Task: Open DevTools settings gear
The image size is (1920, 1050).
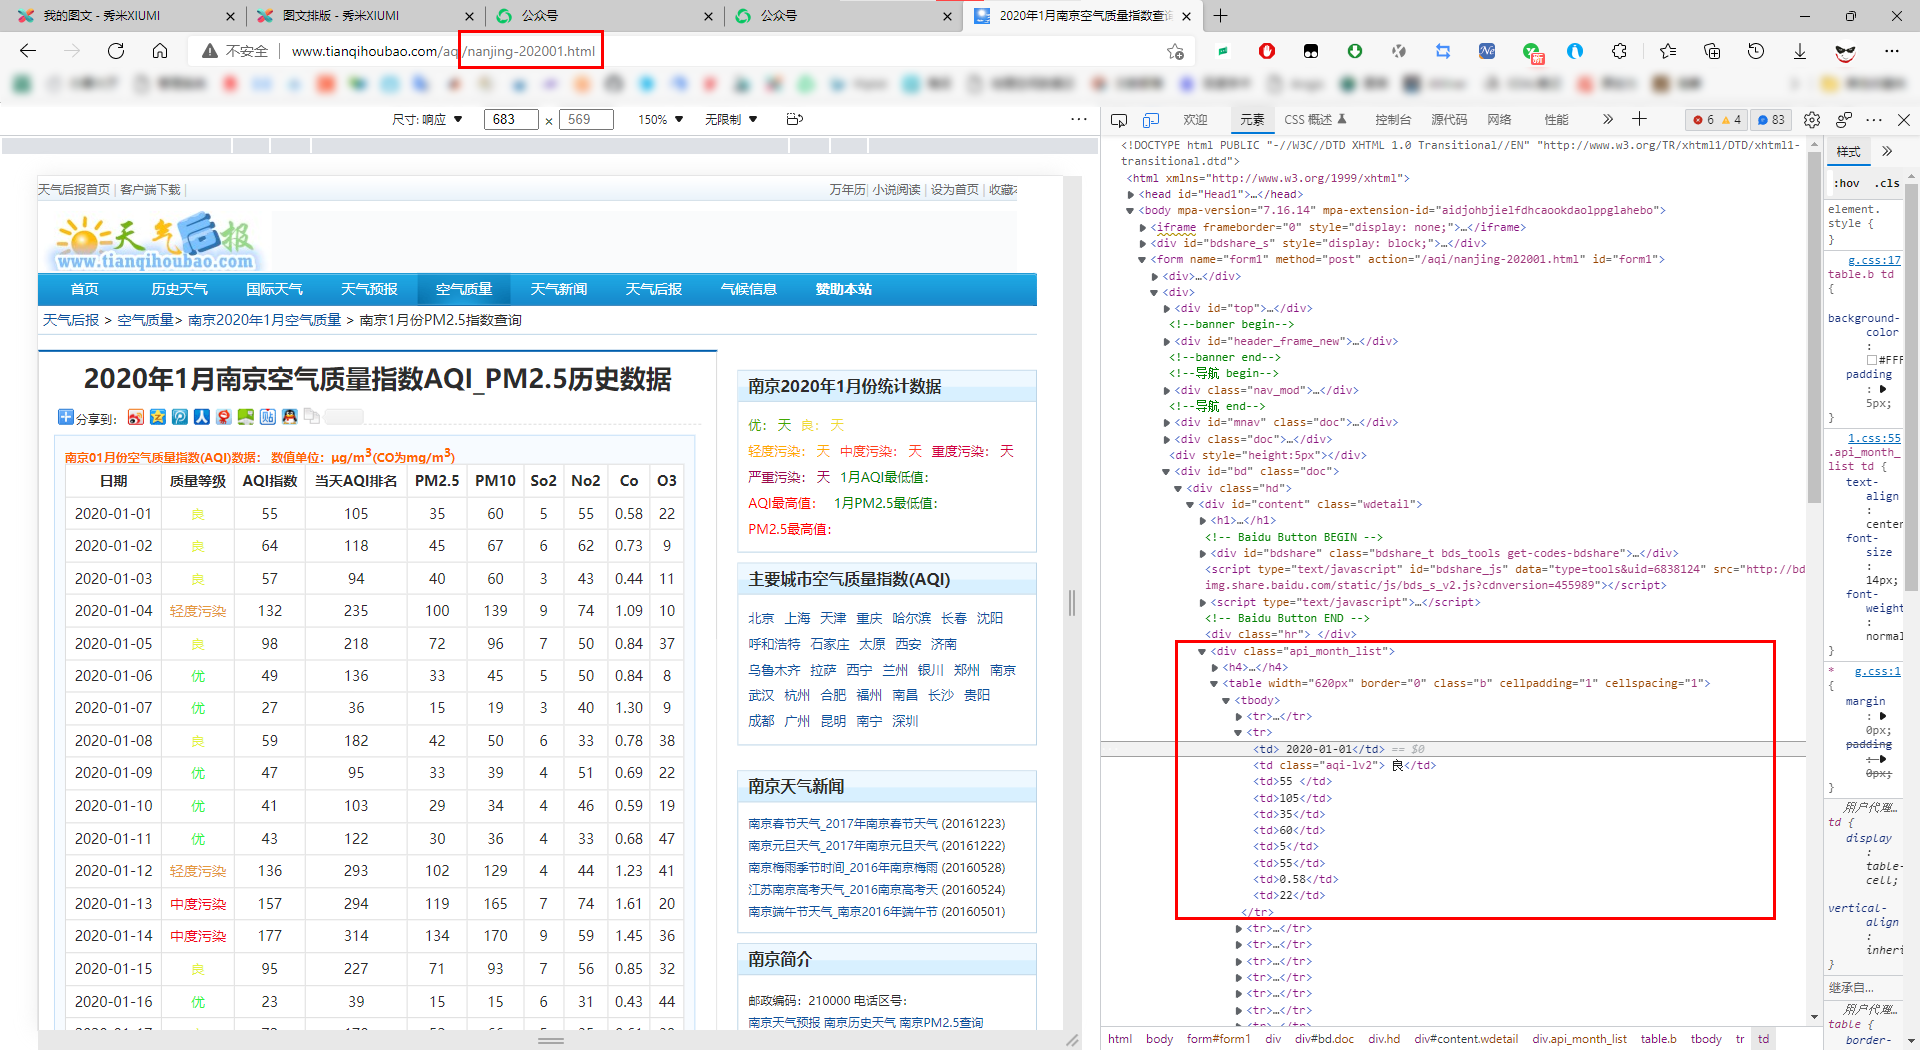Action: click(1812, 120)
